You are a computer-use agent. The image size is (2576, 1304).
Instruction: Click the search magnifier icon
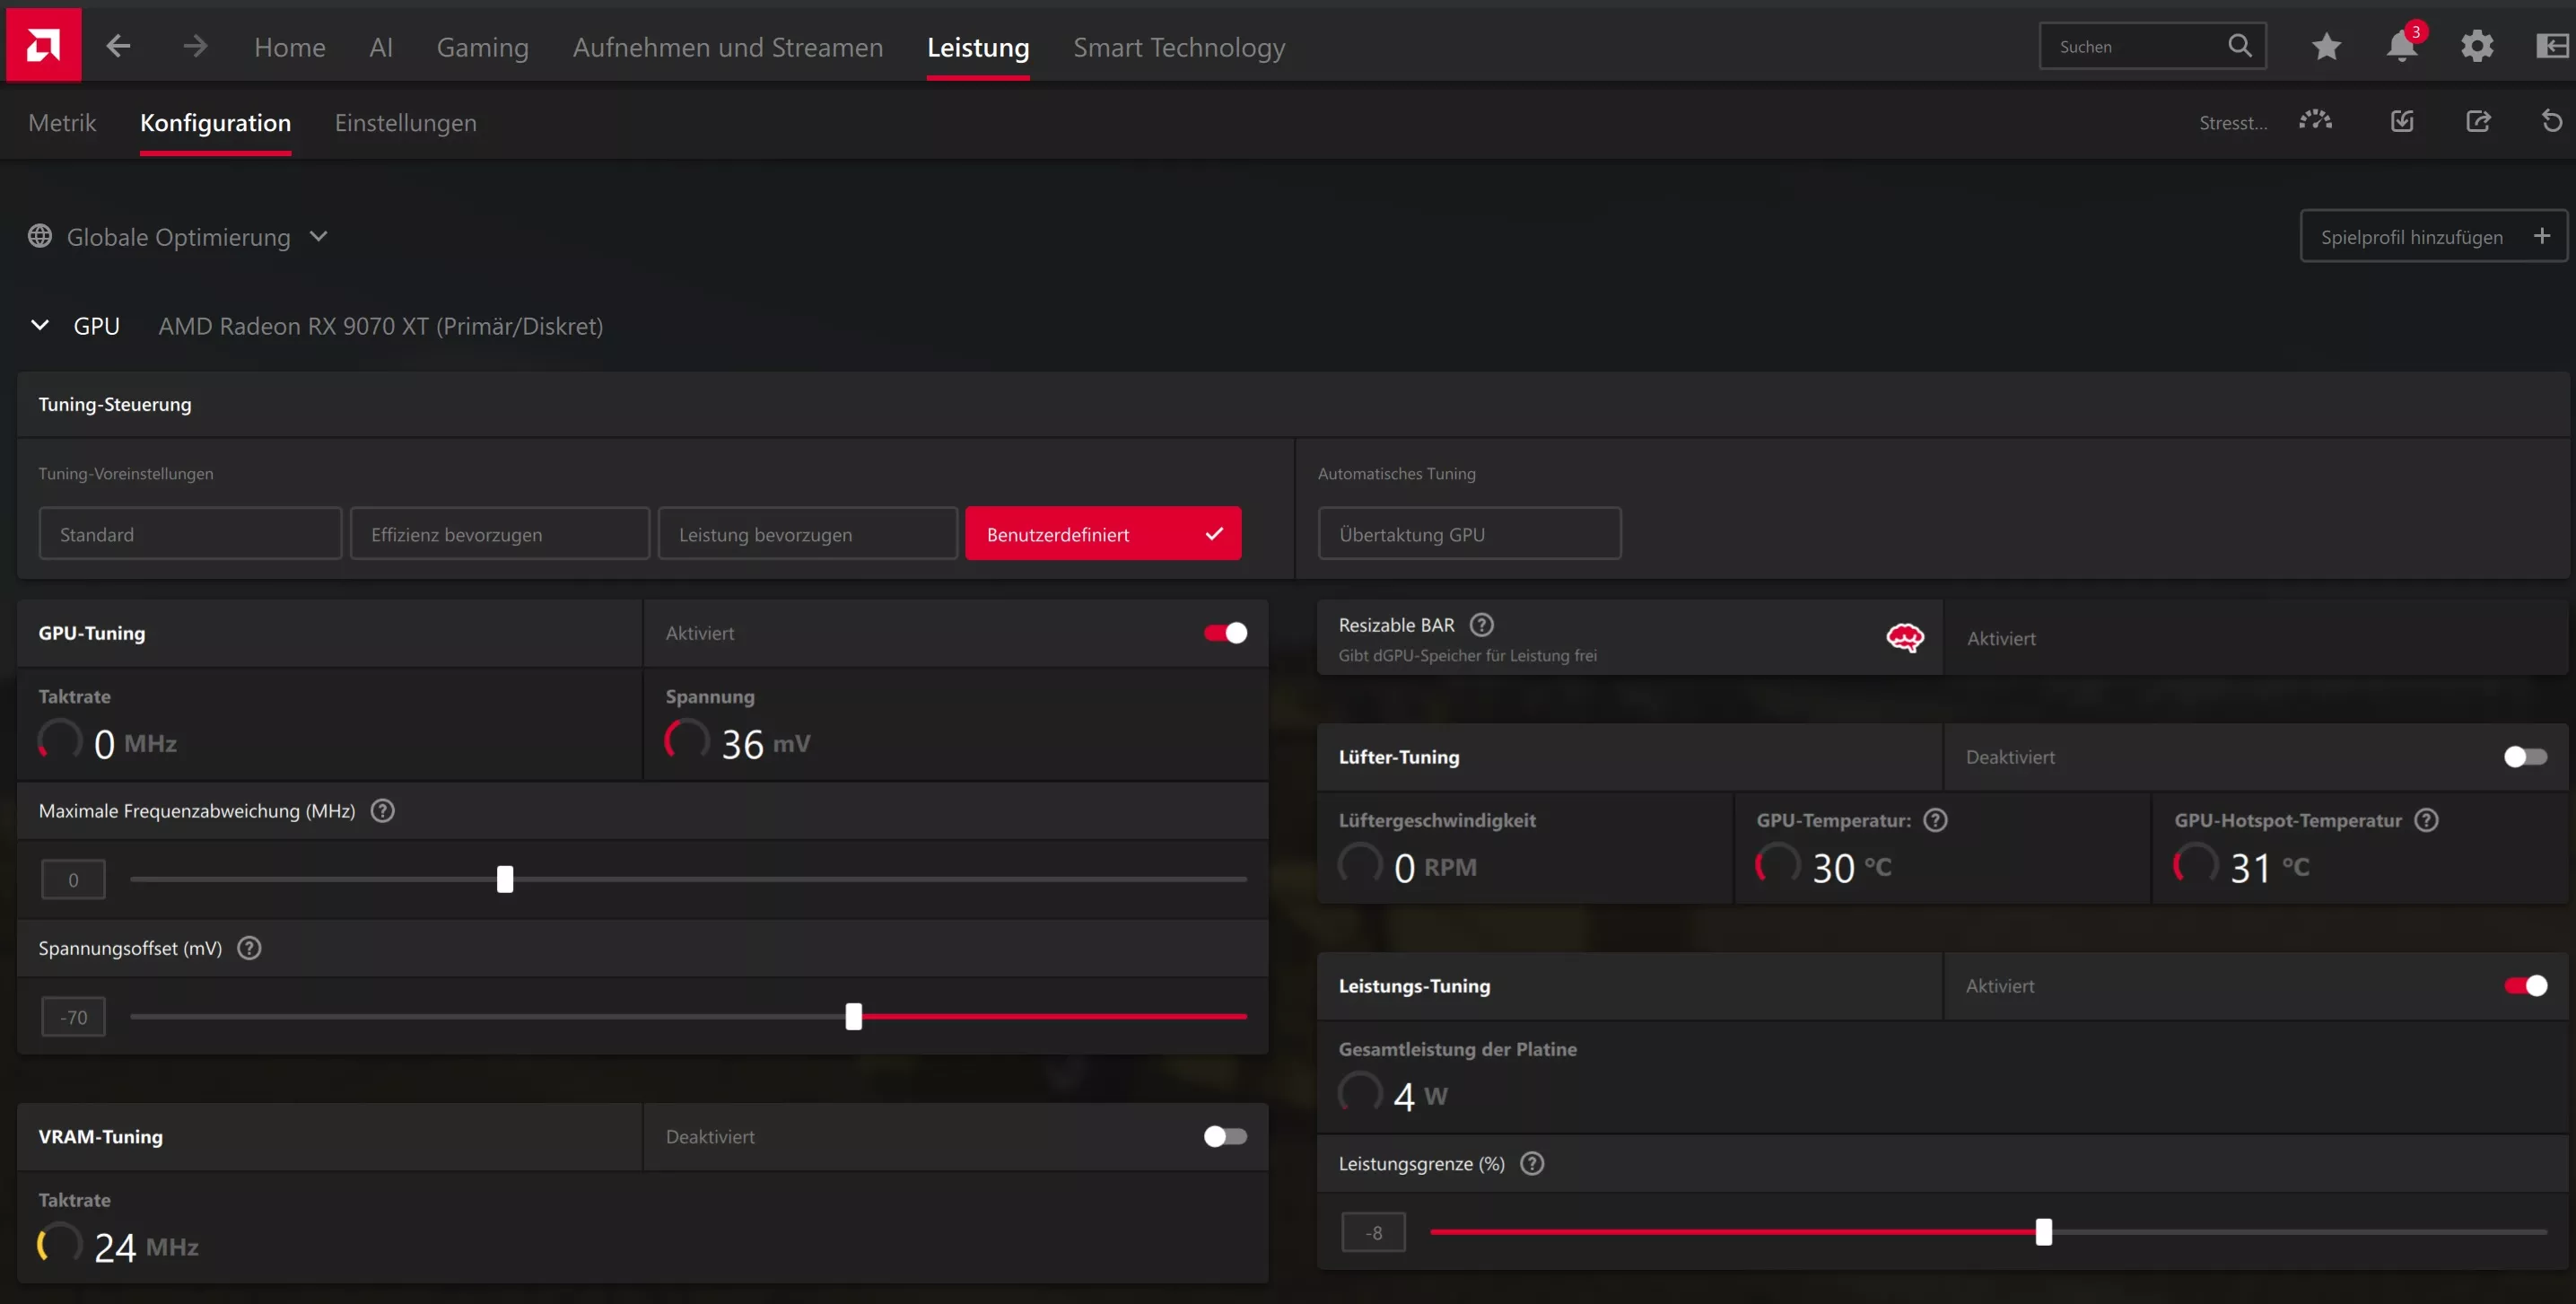2240,46
